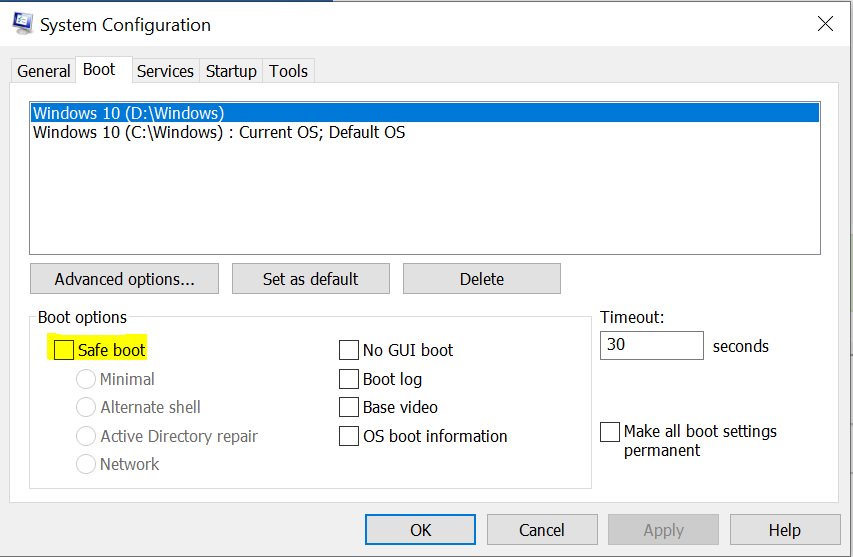
Task: Open the Services tab
Action: [x=165, y=71]
